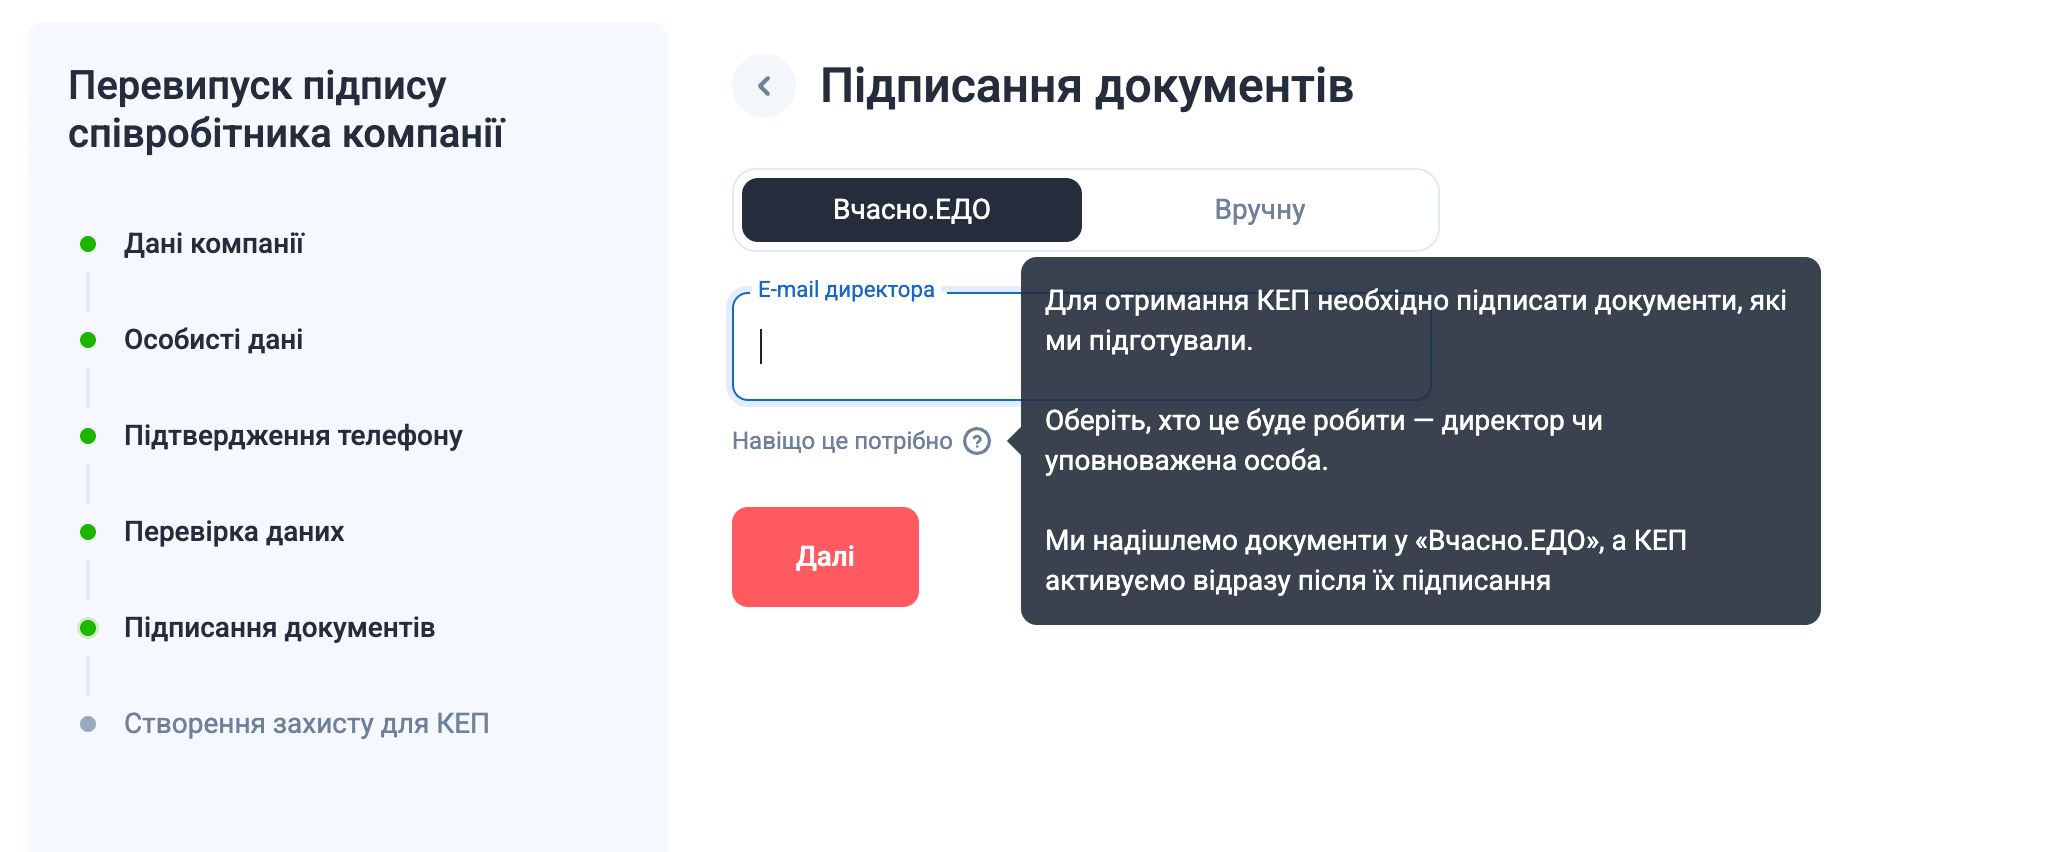Click the question mark help icon

977,441
